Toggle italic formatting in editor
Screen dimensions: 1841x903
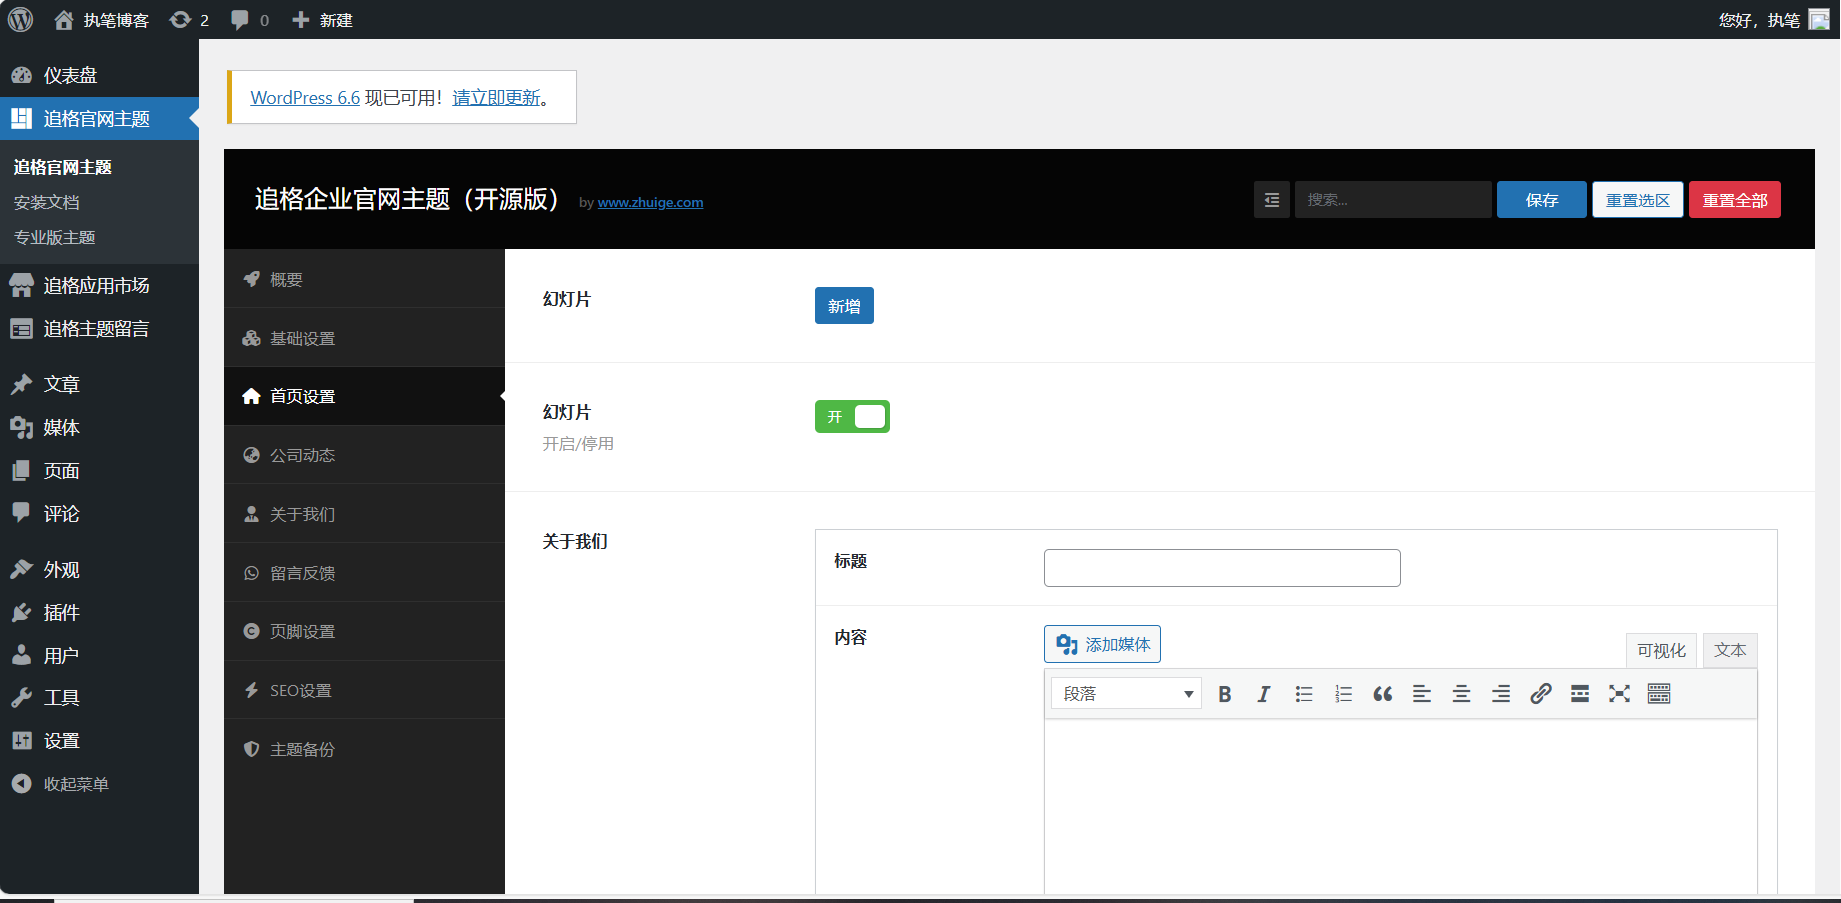pyautogui.click(x=1264, y=694)
